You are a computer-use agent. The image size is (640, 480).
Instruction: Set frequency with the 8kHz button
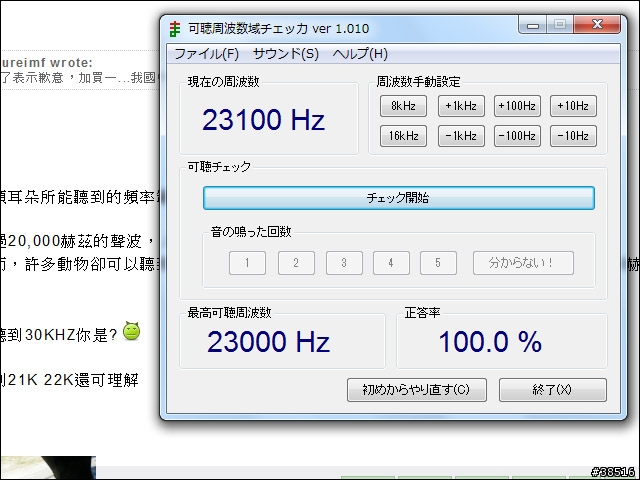point(403,106)
